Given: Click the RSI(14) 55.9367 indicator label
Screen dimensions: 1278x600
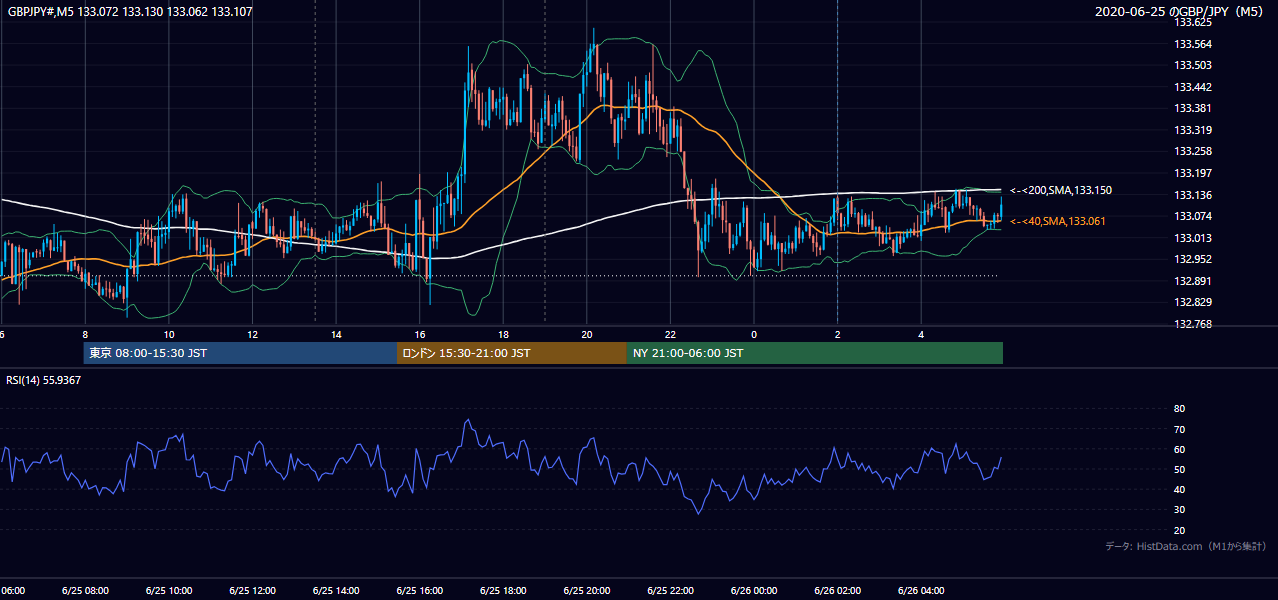Looking at the screenshot, I should coord(44,380).
